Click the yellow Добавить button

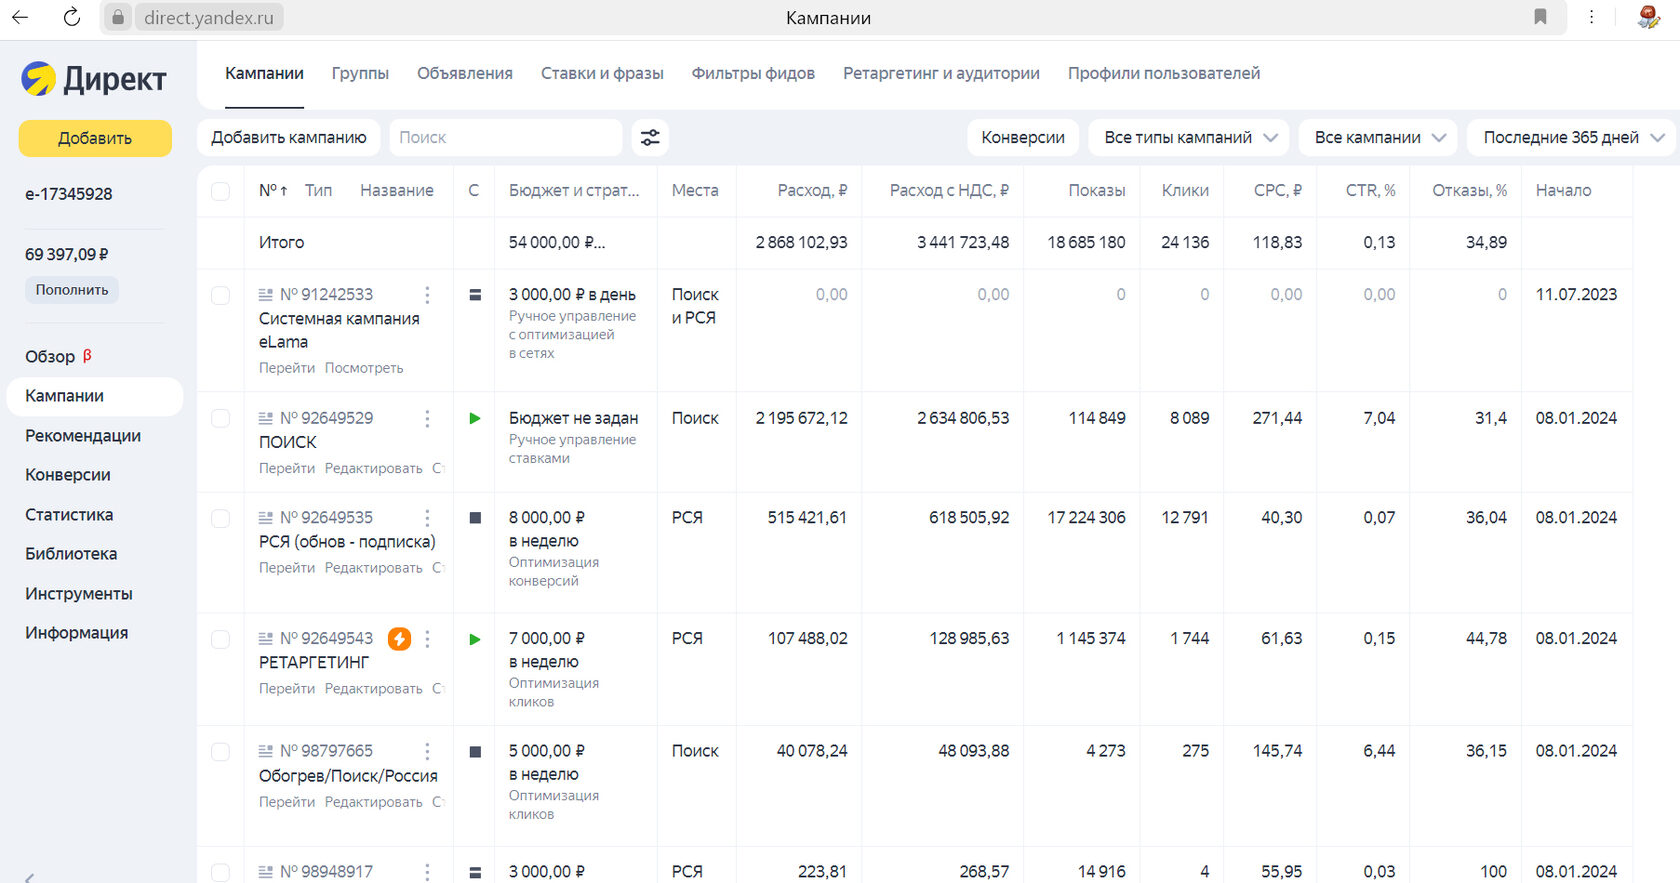pyautogui.click(x=95, y=139)
